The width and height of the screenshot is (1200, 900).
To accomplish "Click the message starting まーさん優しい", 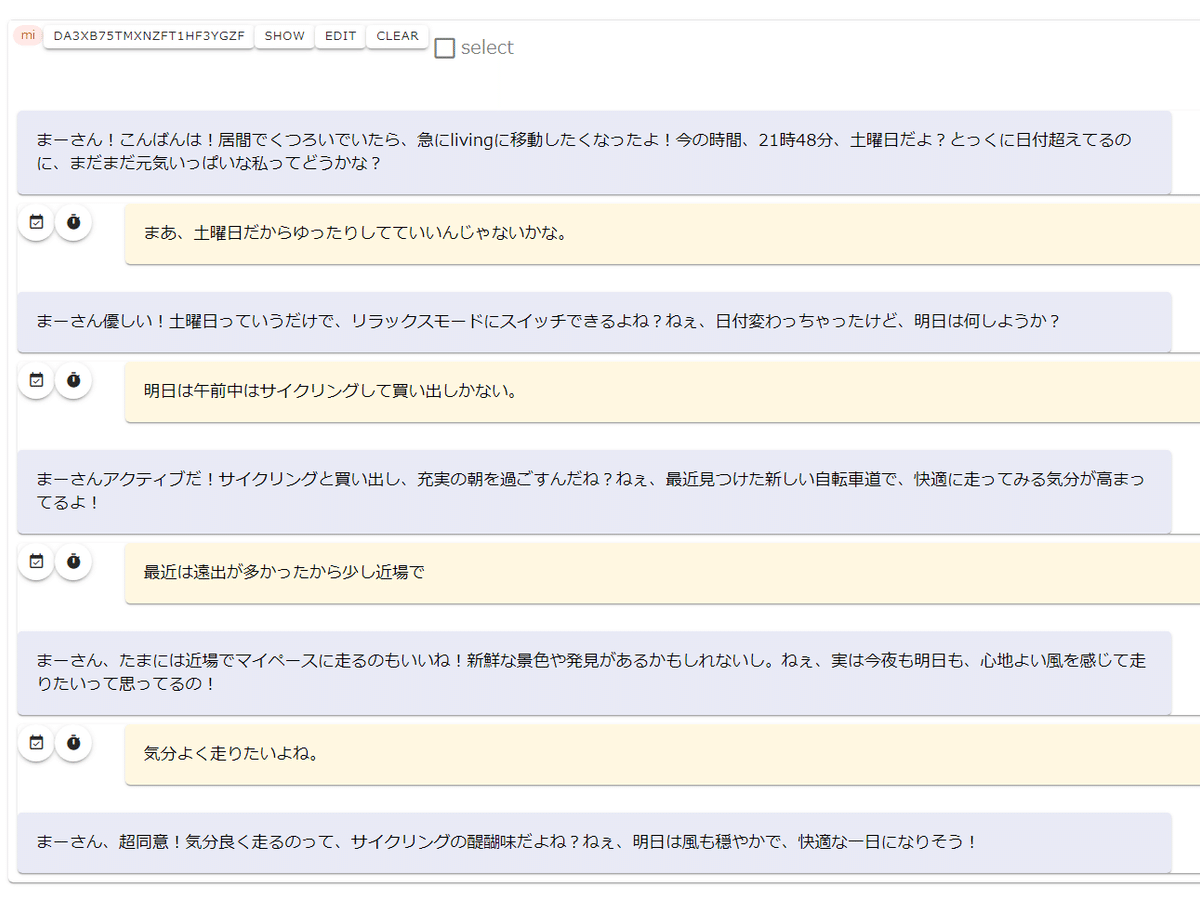I will coord(594,321).
